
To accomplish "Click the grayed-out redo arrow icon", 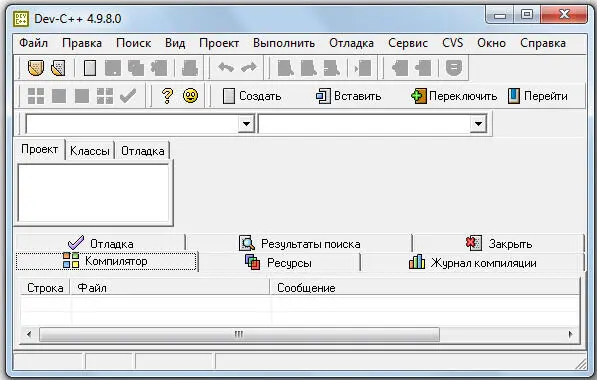I will point(249,68).
